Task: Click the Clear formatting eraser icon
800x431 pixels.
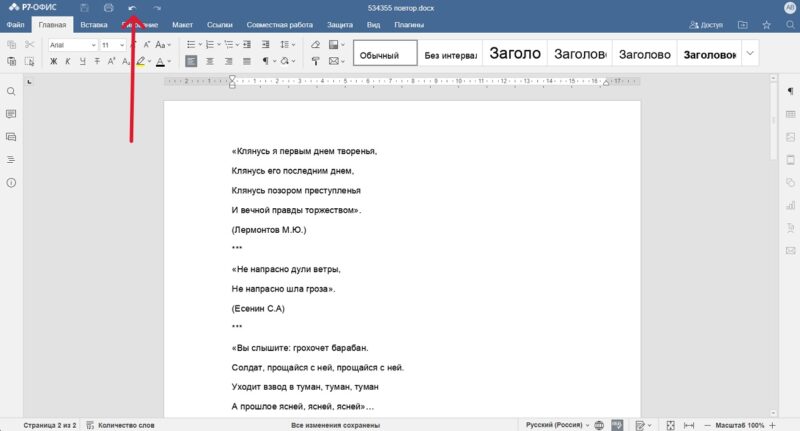Action: [x=316, y=45]
